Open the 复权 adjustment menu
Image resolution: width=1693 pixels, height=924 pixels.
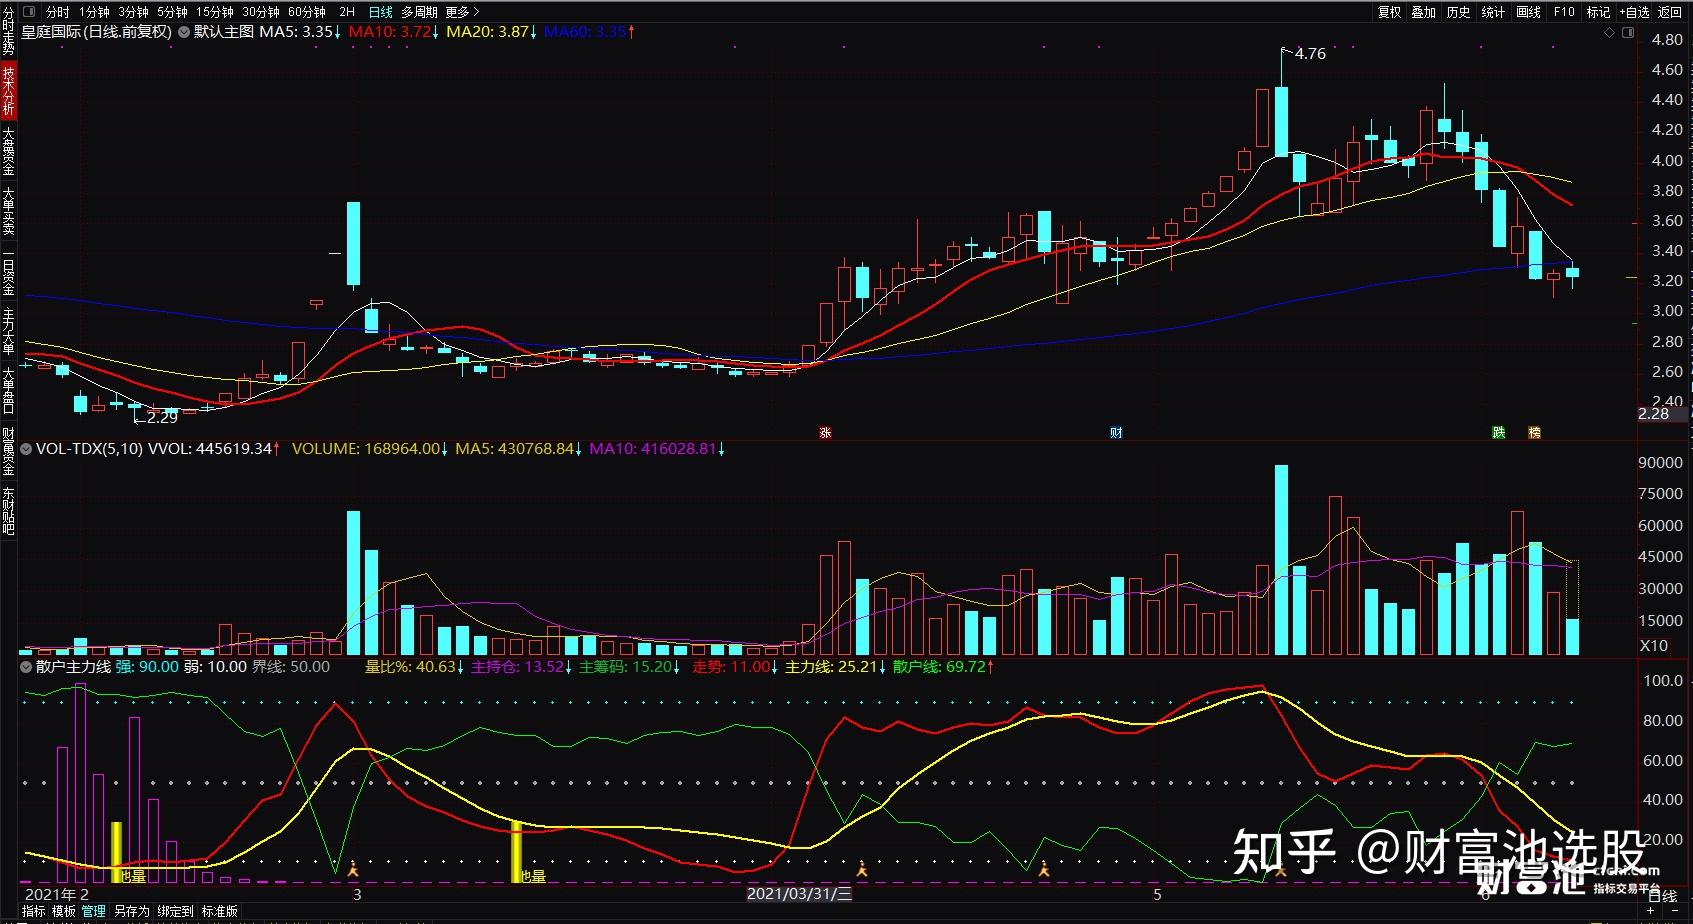1390,12
